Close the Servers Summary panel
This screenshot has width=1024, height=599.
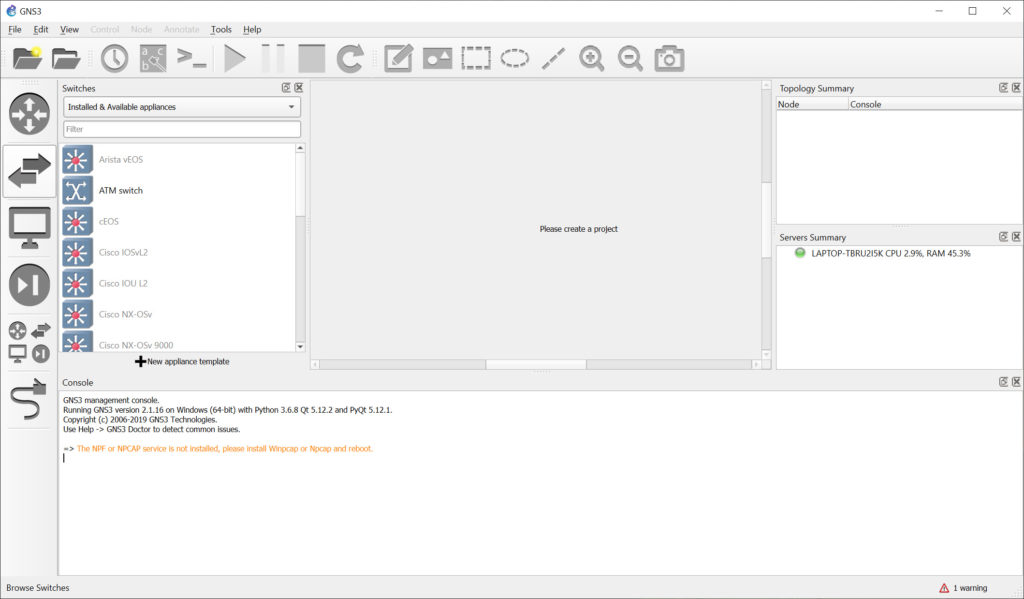(1016, 236)
